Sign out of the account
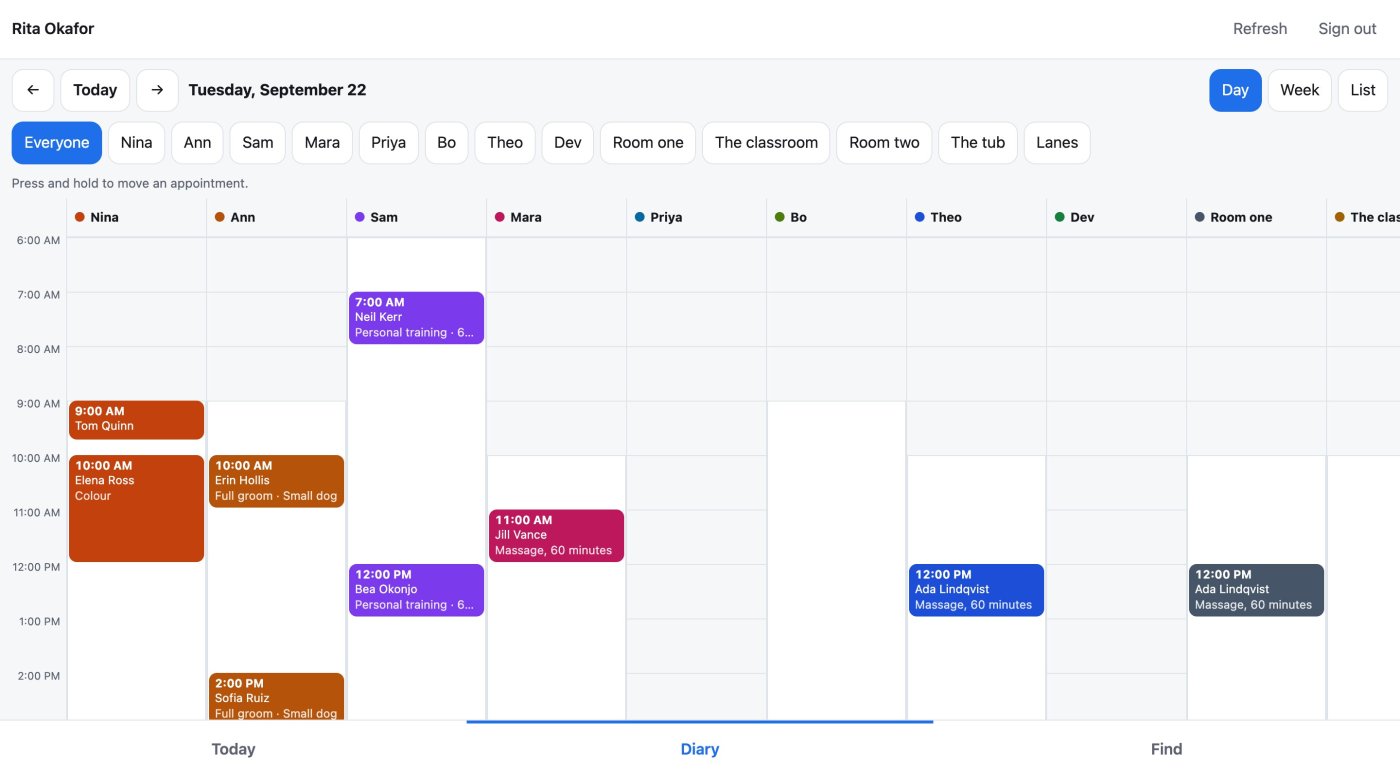The width and height of the screenshot is (1400, 775). pos(1347,29)
